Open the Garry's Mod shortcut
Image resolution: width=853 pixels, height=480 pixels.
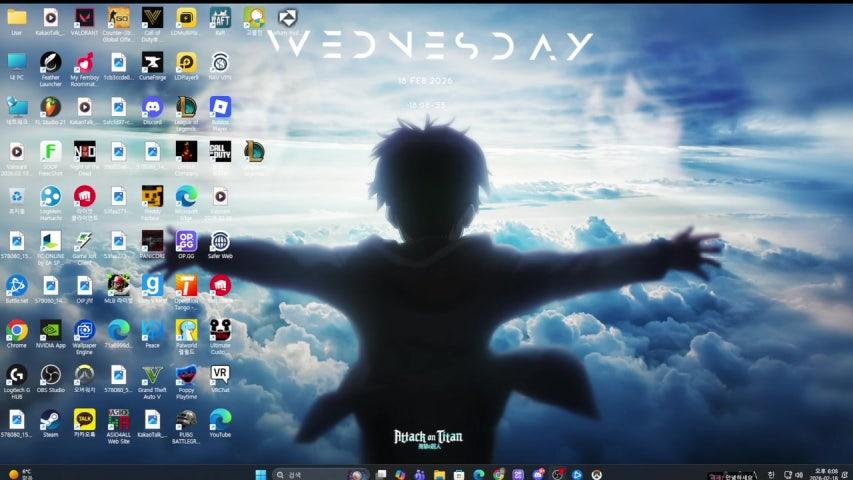[x=152, y=290]
